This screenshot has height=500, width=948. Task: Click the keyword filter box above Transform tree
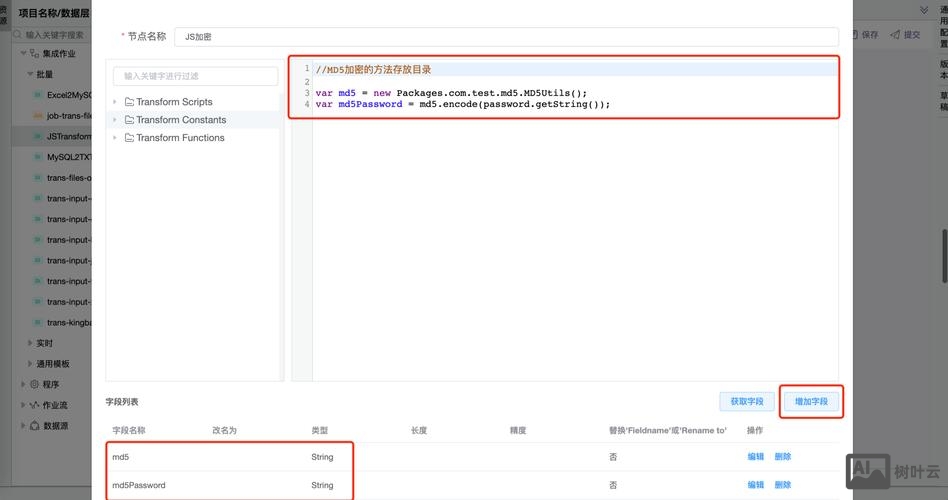[195, 76]
